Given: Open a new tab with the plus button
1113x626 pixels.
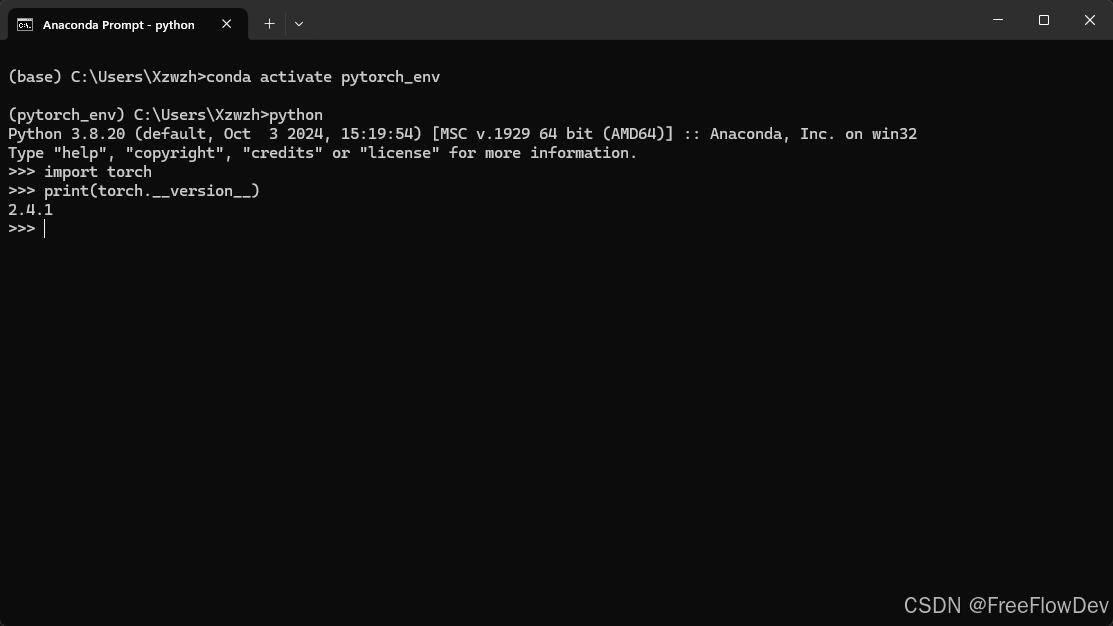Looking at the screenshot, I should click(269, 23).
